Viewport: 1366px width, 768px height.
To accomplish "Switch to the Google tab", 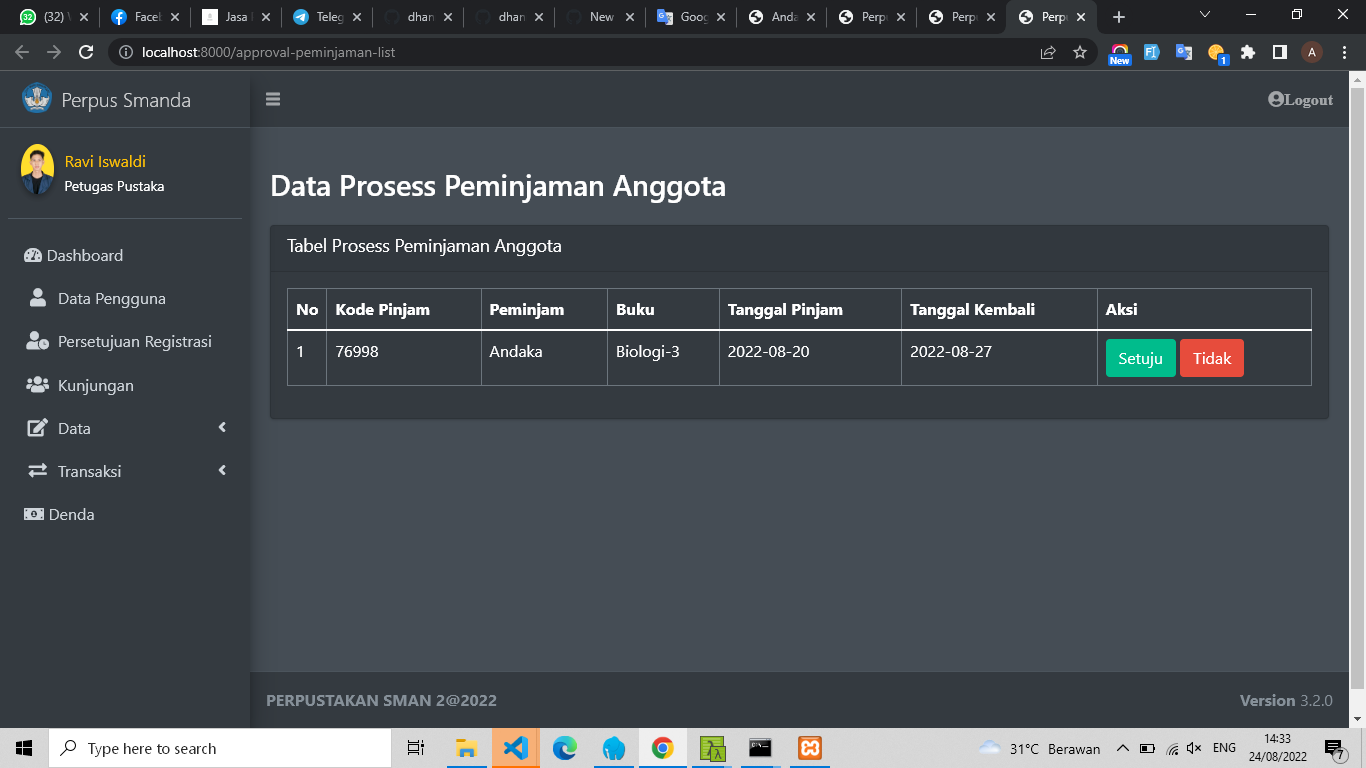I will coord(688,16).
